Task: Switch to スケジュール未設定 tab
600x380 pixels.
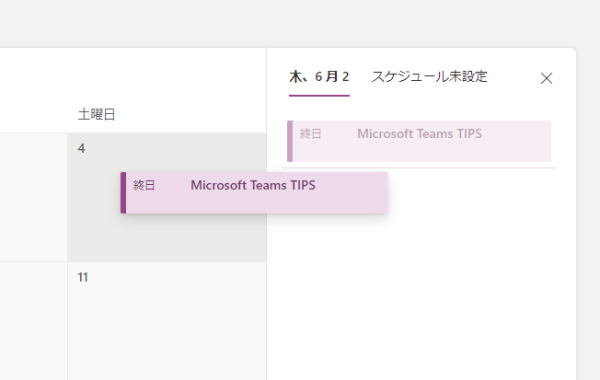Action: click(429, 77)
